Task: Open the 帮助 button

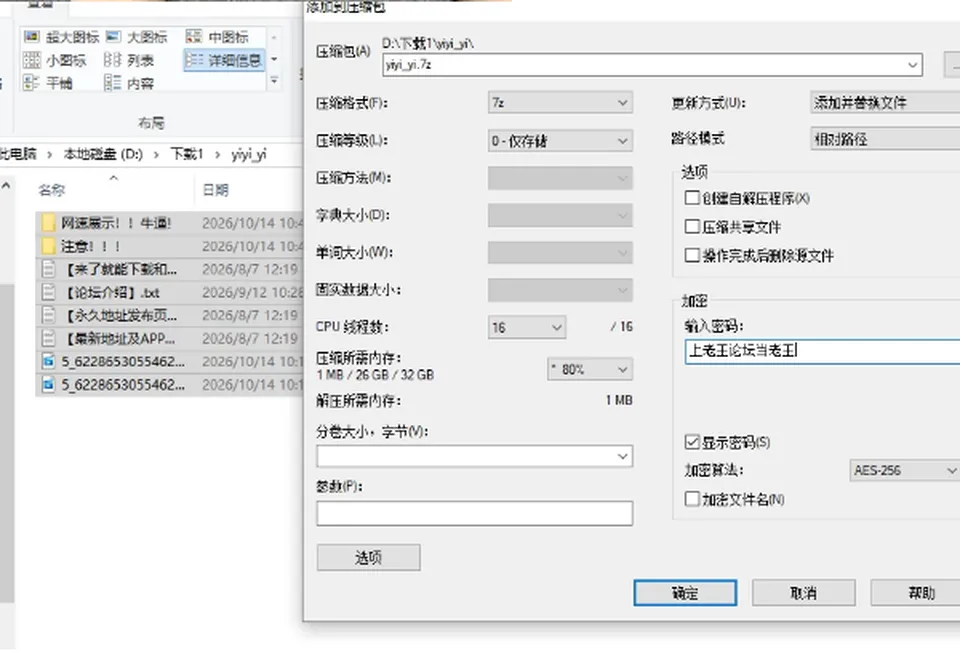Action: coord(916,593)
